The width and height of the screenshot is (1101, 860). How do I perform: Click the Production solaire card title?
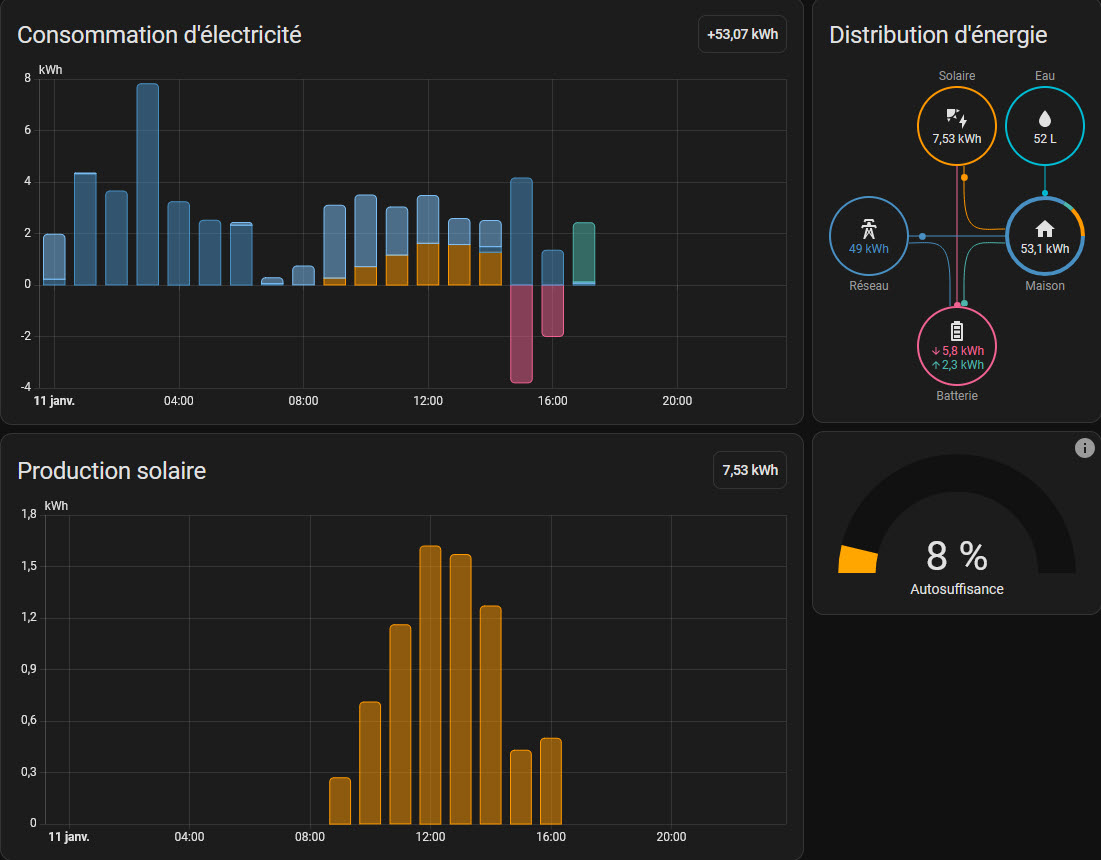tap(112, 470)
